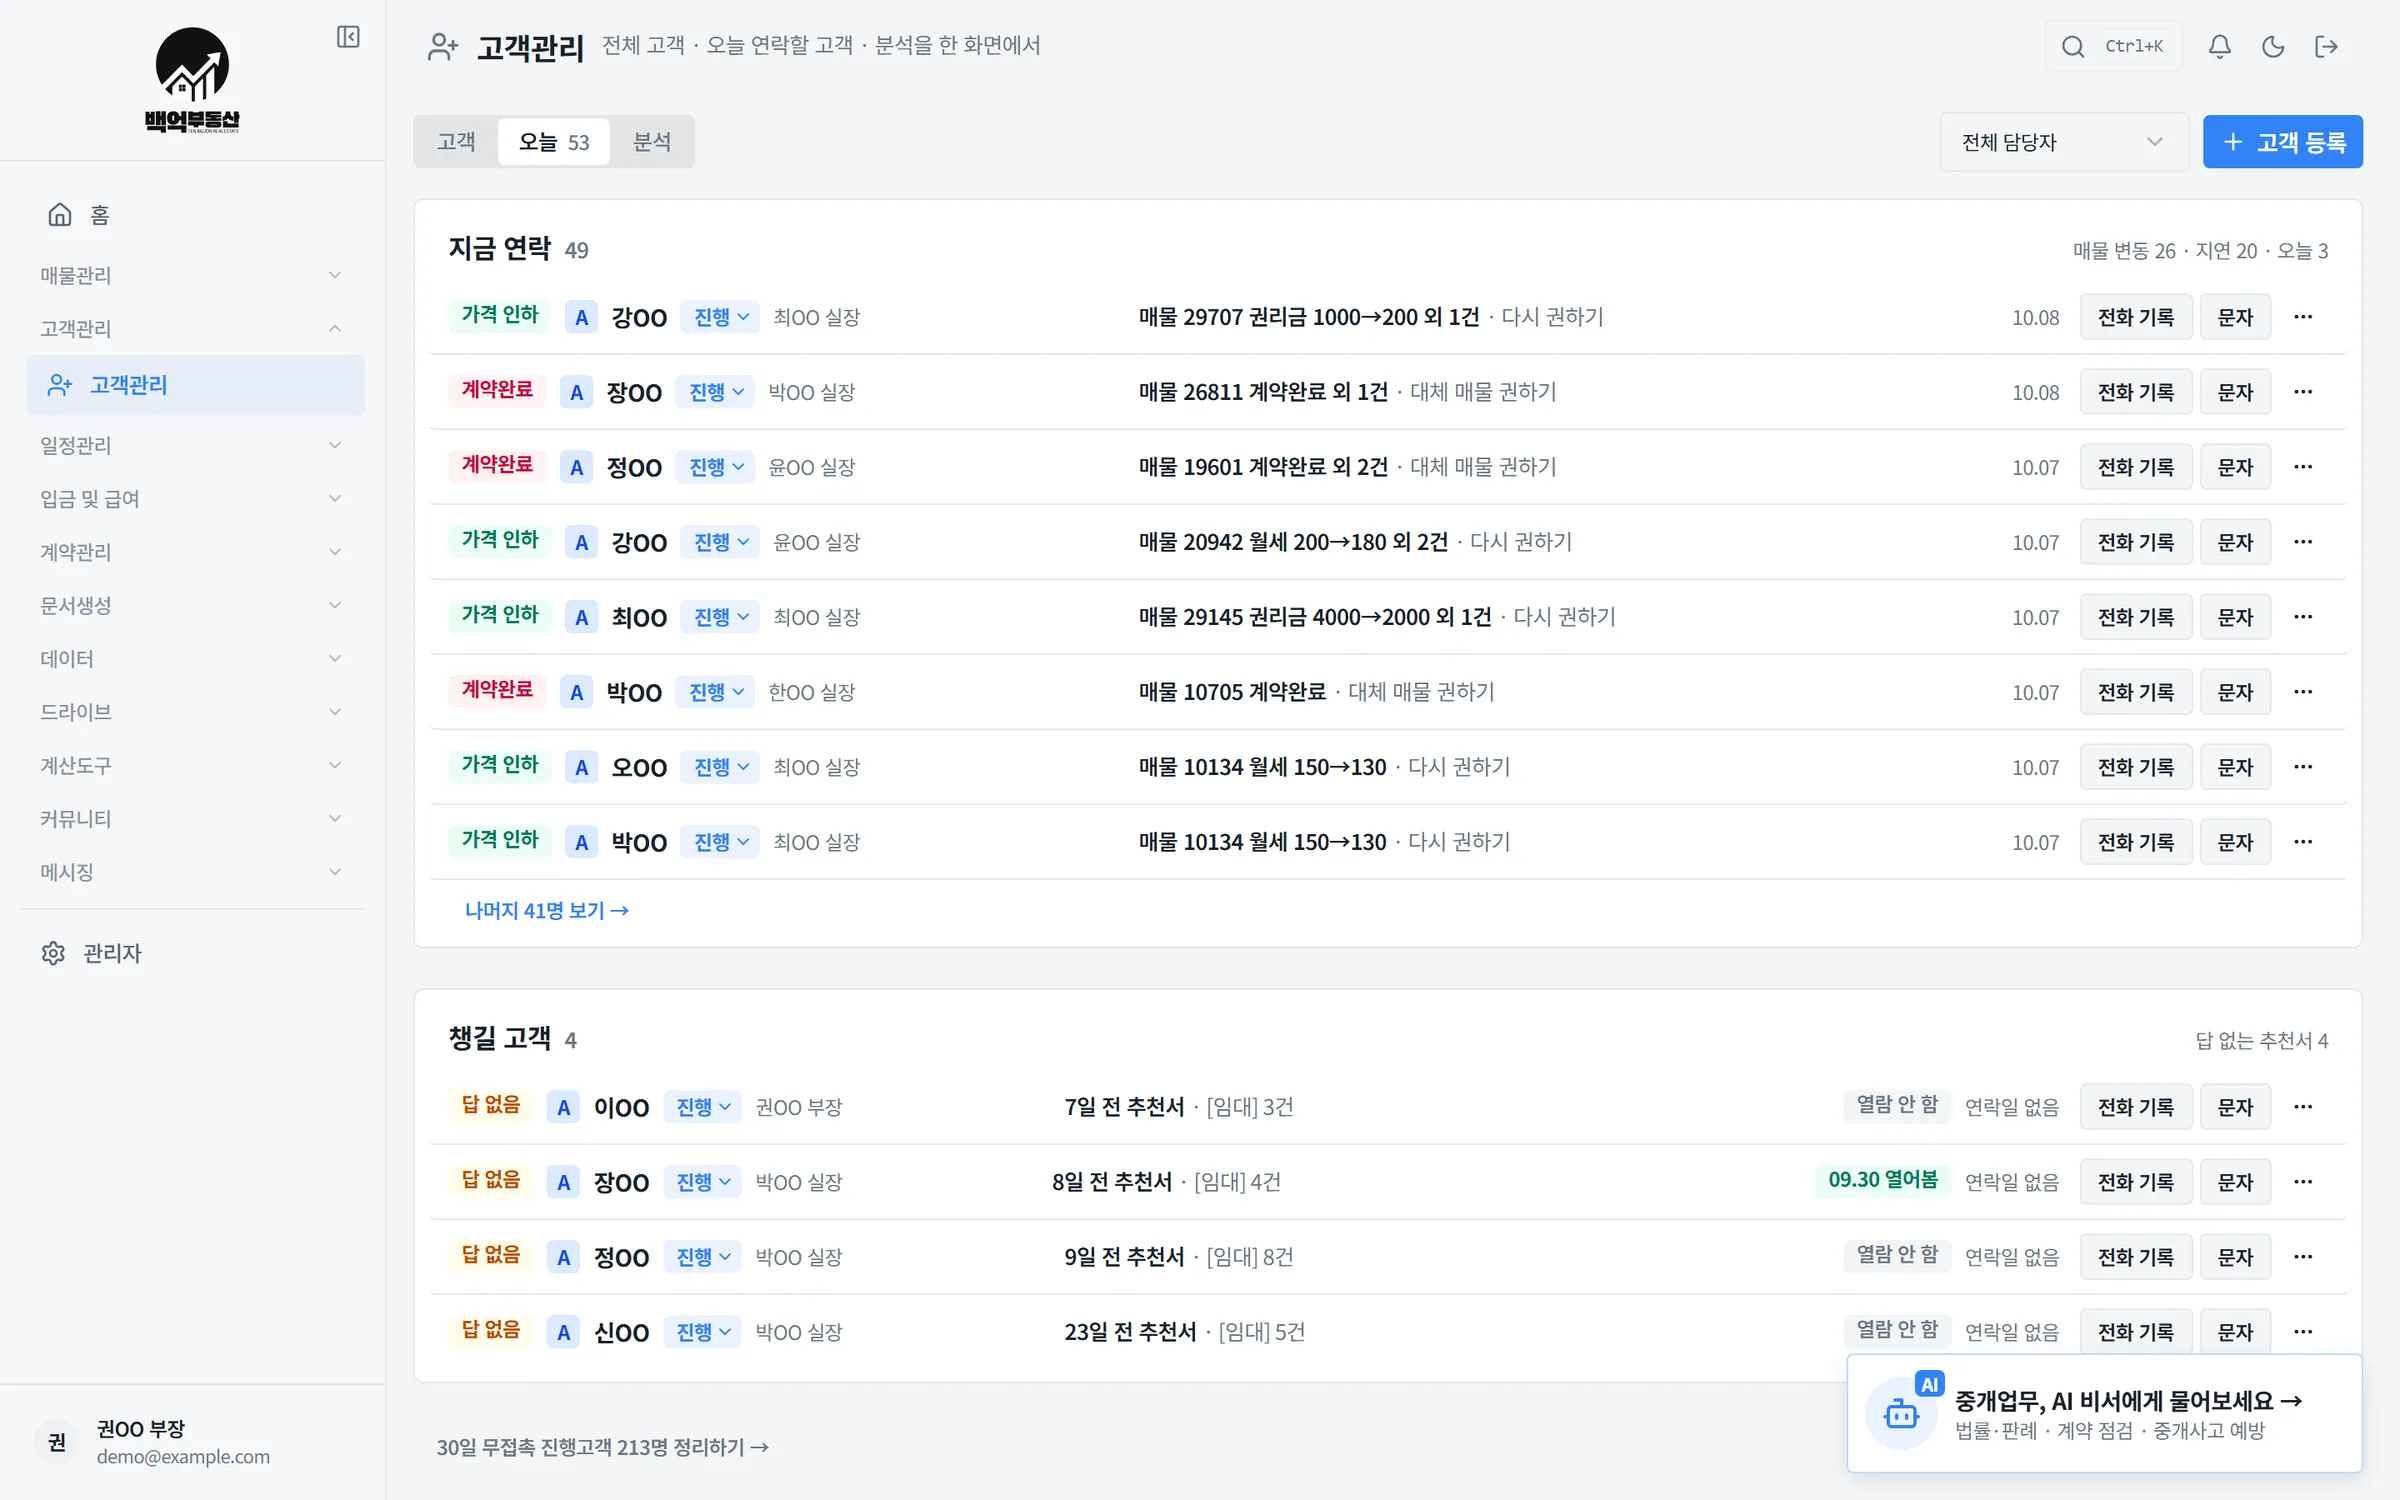Click 30일 무접촉 진행고객 213명 정리하기 link
Image resolution: width=2400 pixels, height=1500 pixels.
click(x=602, y=1447)
